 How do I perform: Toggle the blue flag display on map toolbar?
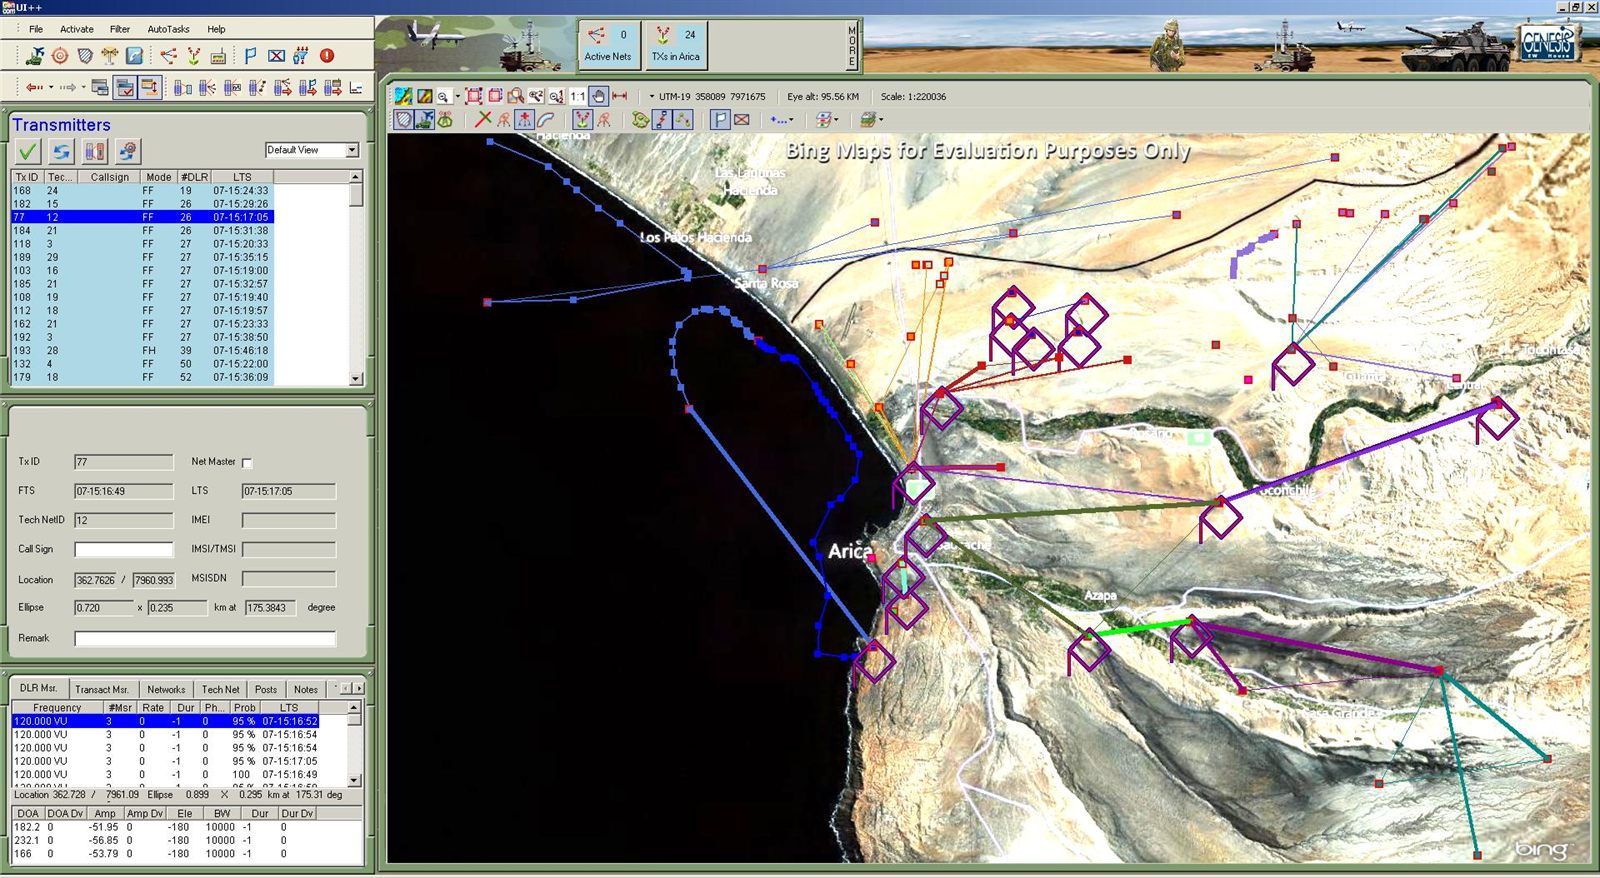(x=720, y=119)
